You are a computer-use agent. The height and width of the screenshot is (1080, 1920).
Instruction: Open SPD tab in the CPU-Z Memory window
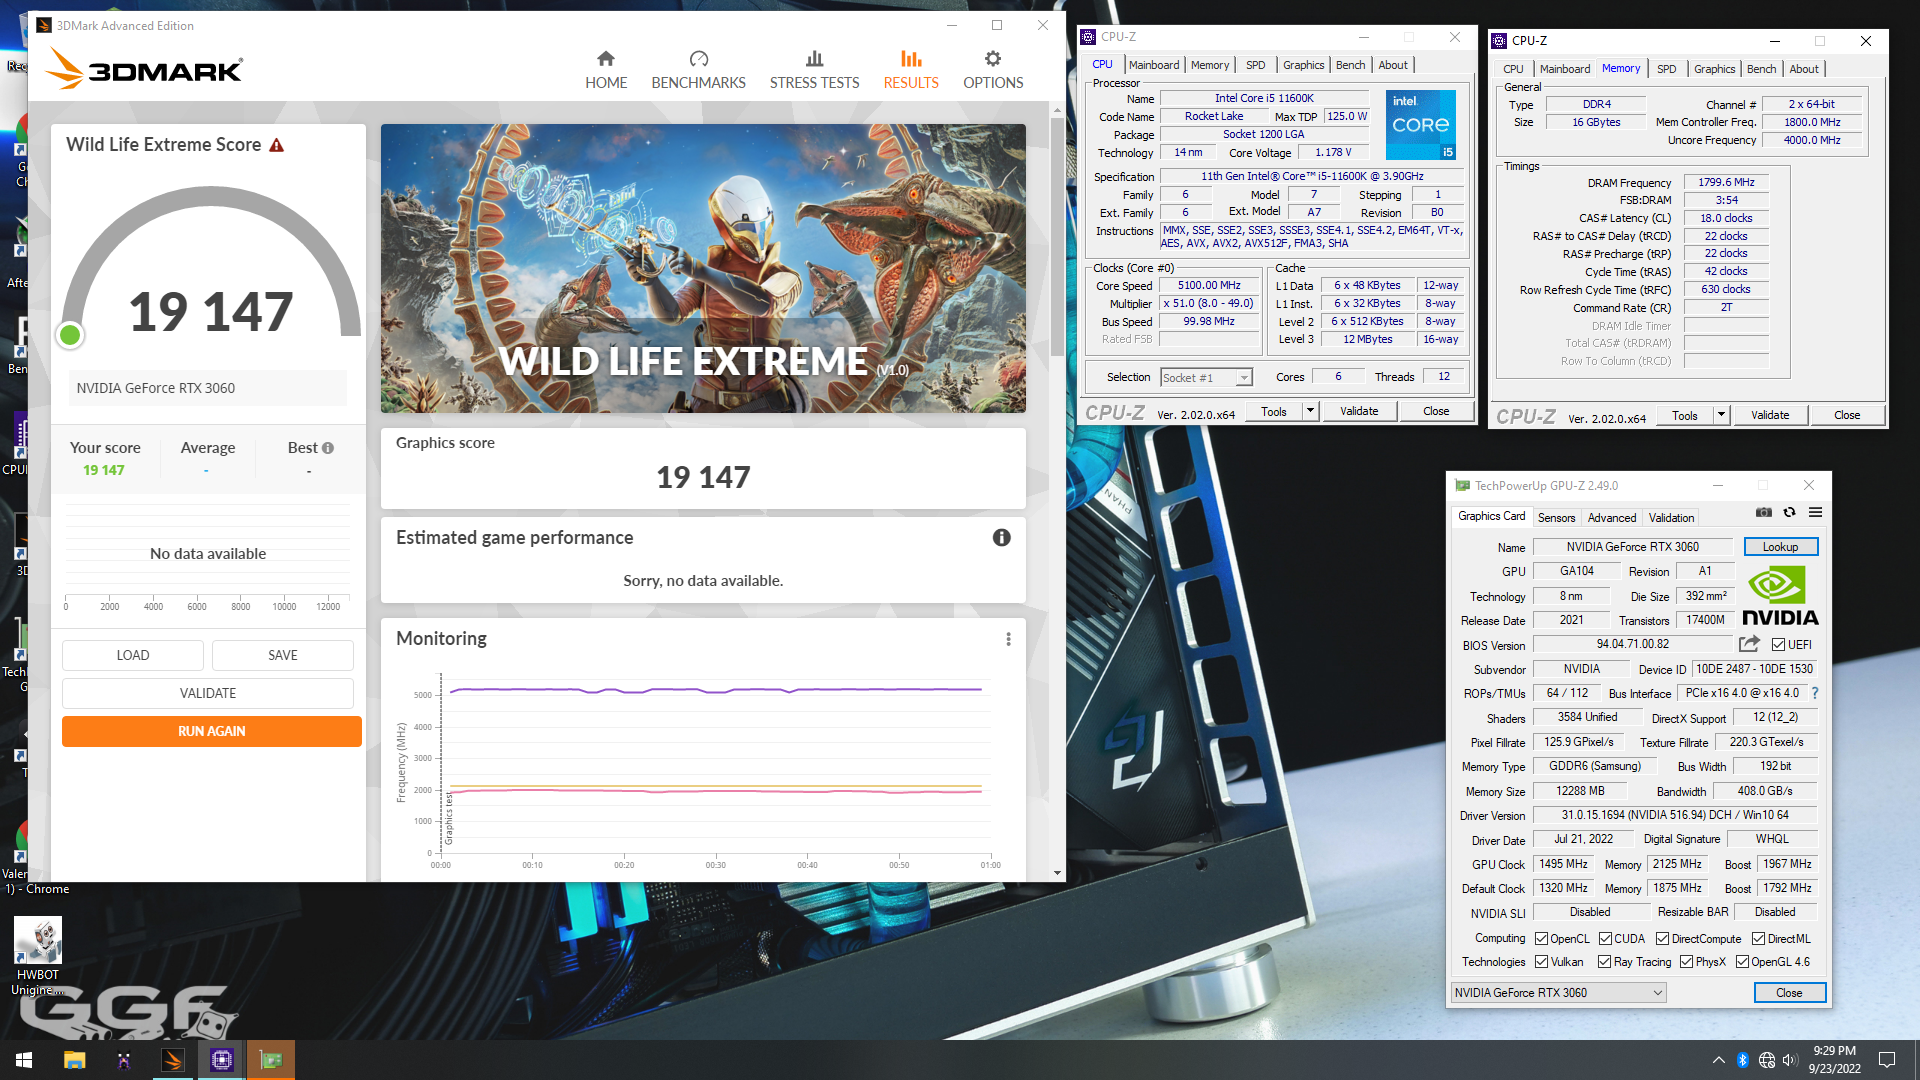1666,69
